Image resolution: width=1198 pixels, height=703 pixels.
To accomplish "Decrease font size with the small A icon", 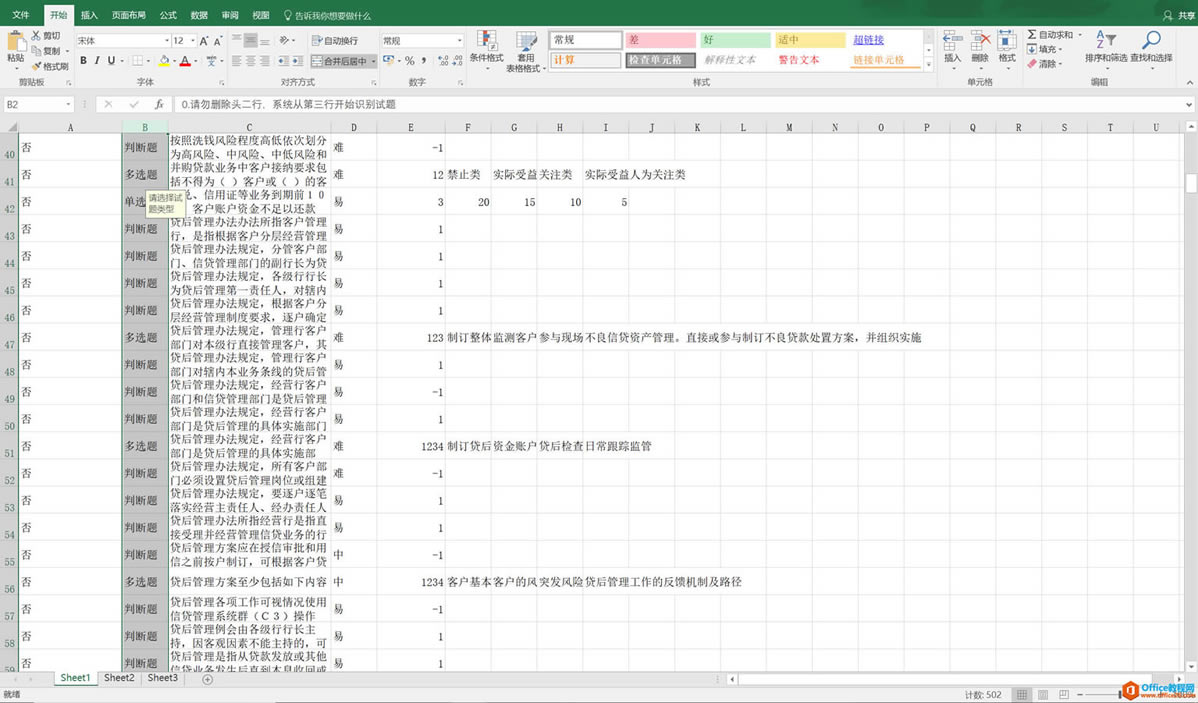I will 219,40.
